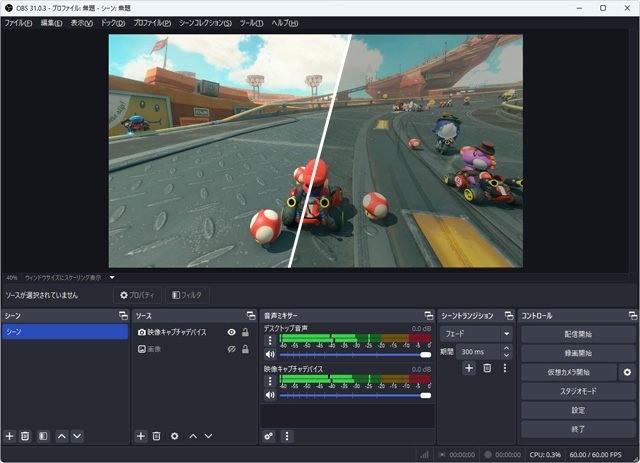Image resolution: width=640 pixels, height=463 pixels.
Task: Pop out the シーントランジション dock
Action: pos(509,316)
